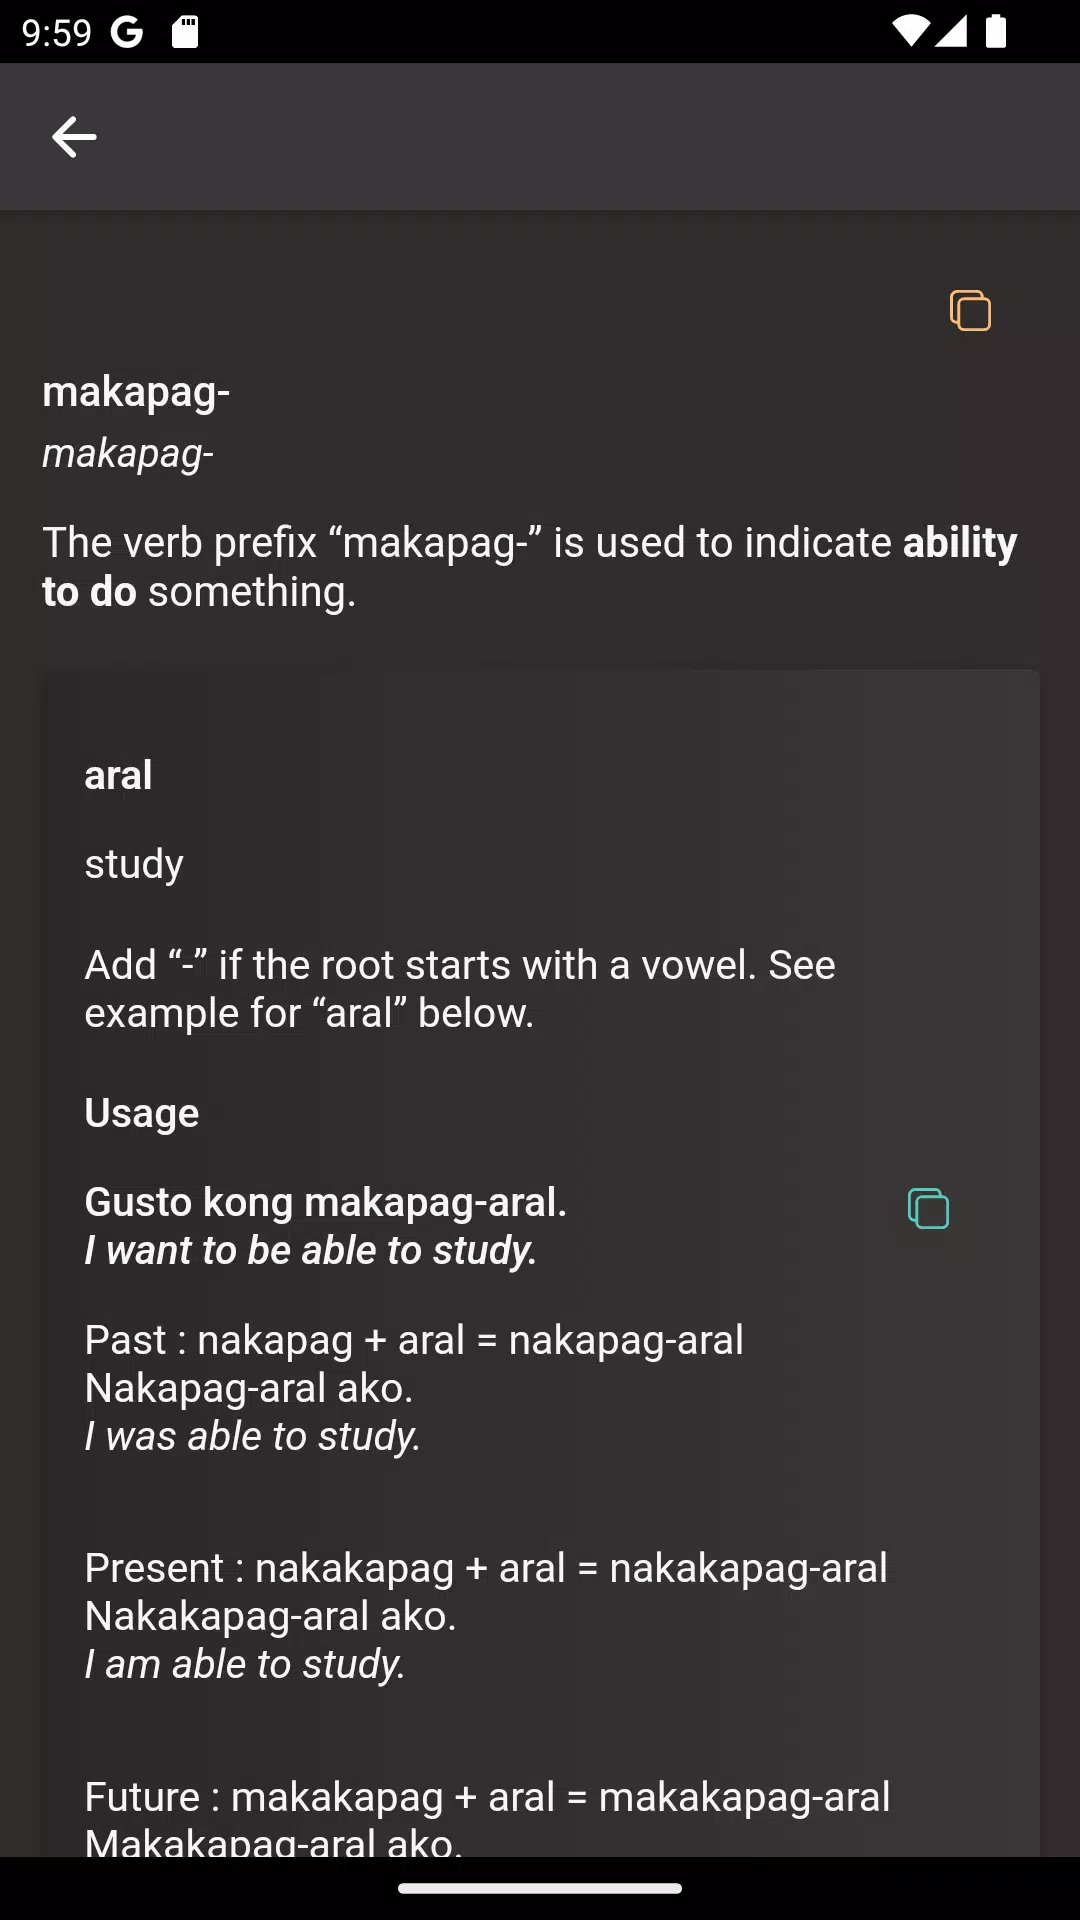Image resolution: width=1080 pixels, height=1920 pixels.
Task: Tap the vowel rule explanation text
Action: coord(460,987)
